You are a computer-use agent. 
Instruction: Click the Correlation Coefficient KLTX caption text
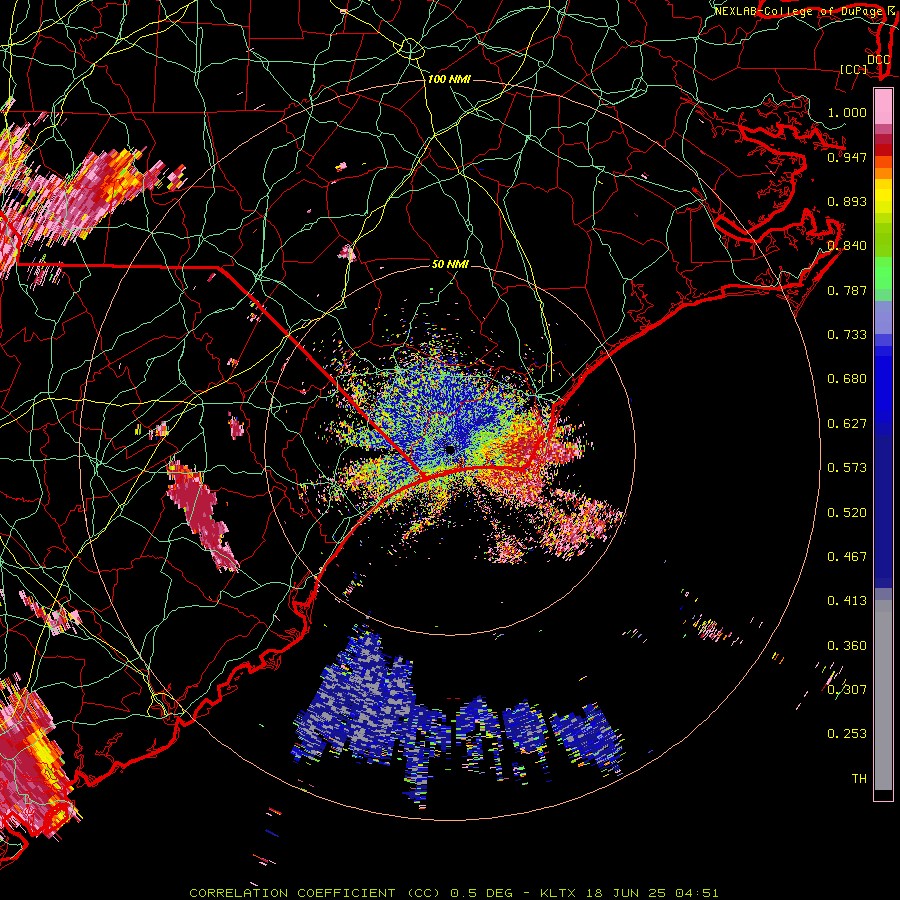coord(453,893)
